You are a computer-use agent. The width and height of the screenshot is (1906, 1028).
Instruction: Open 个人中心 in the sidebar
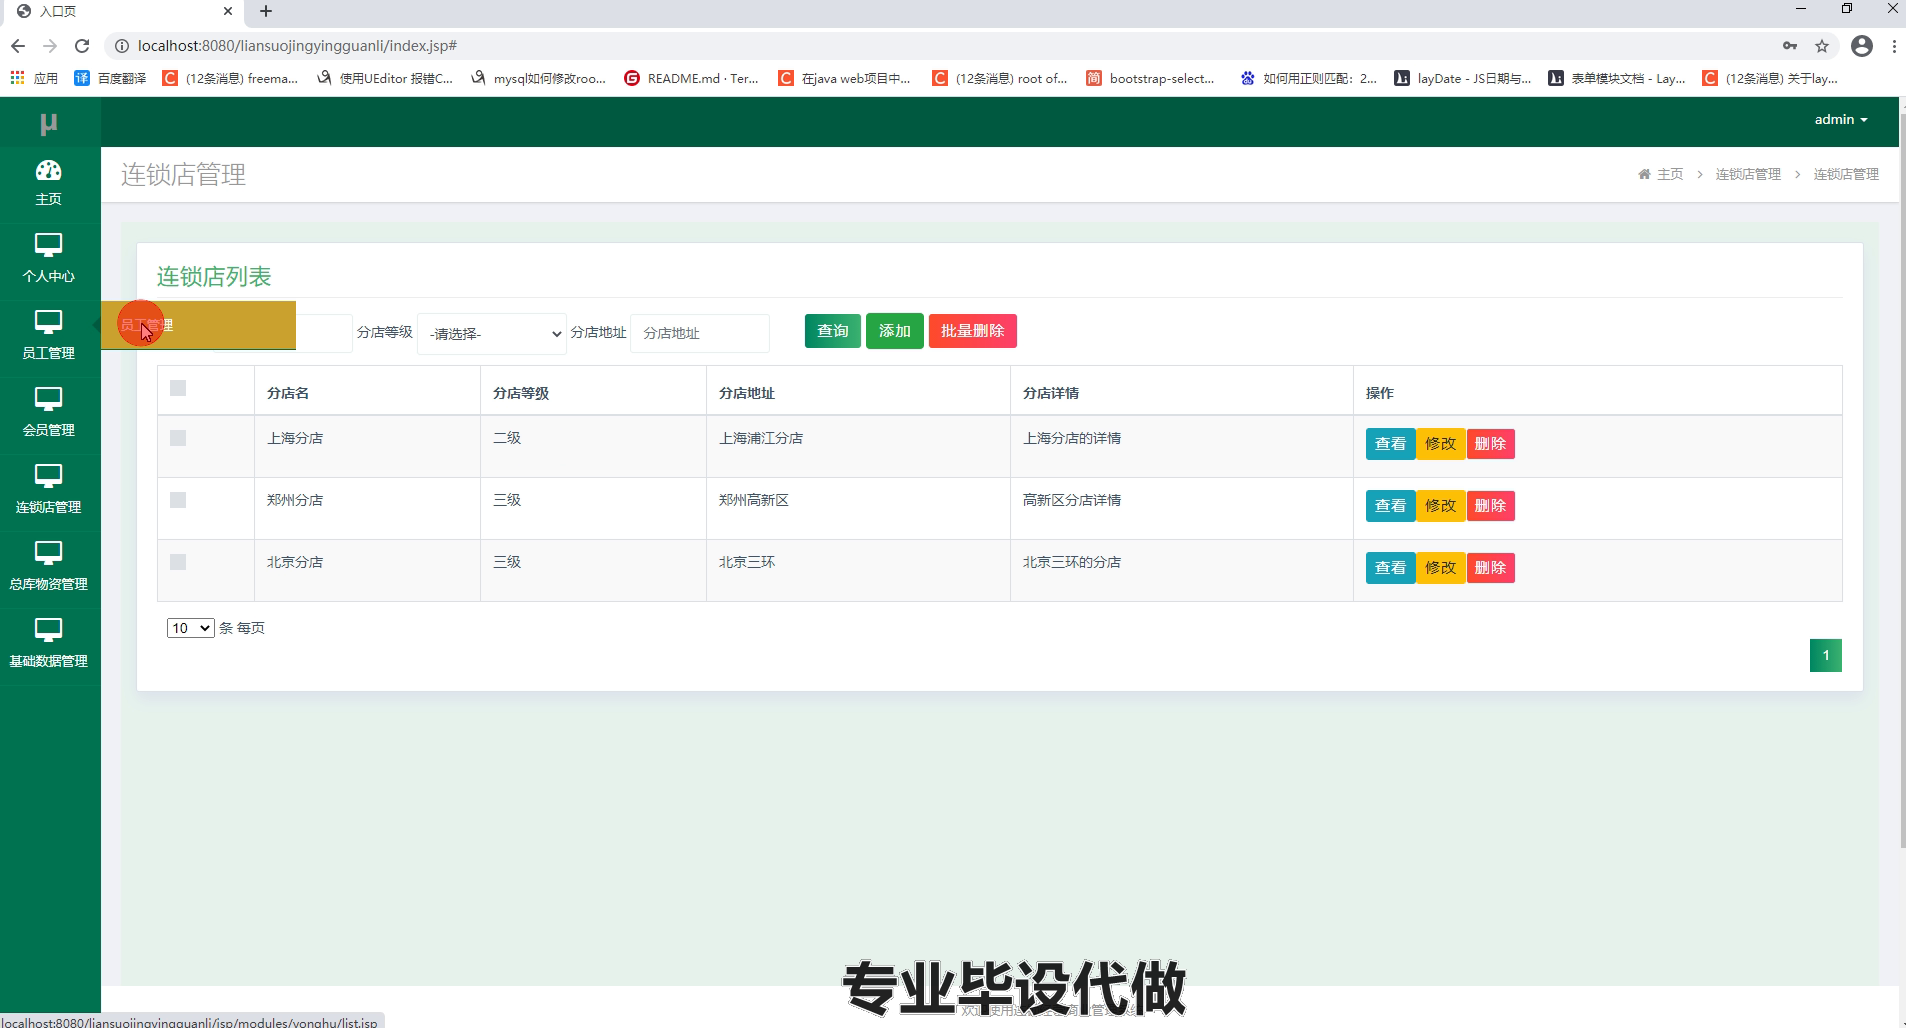point(48,259)
